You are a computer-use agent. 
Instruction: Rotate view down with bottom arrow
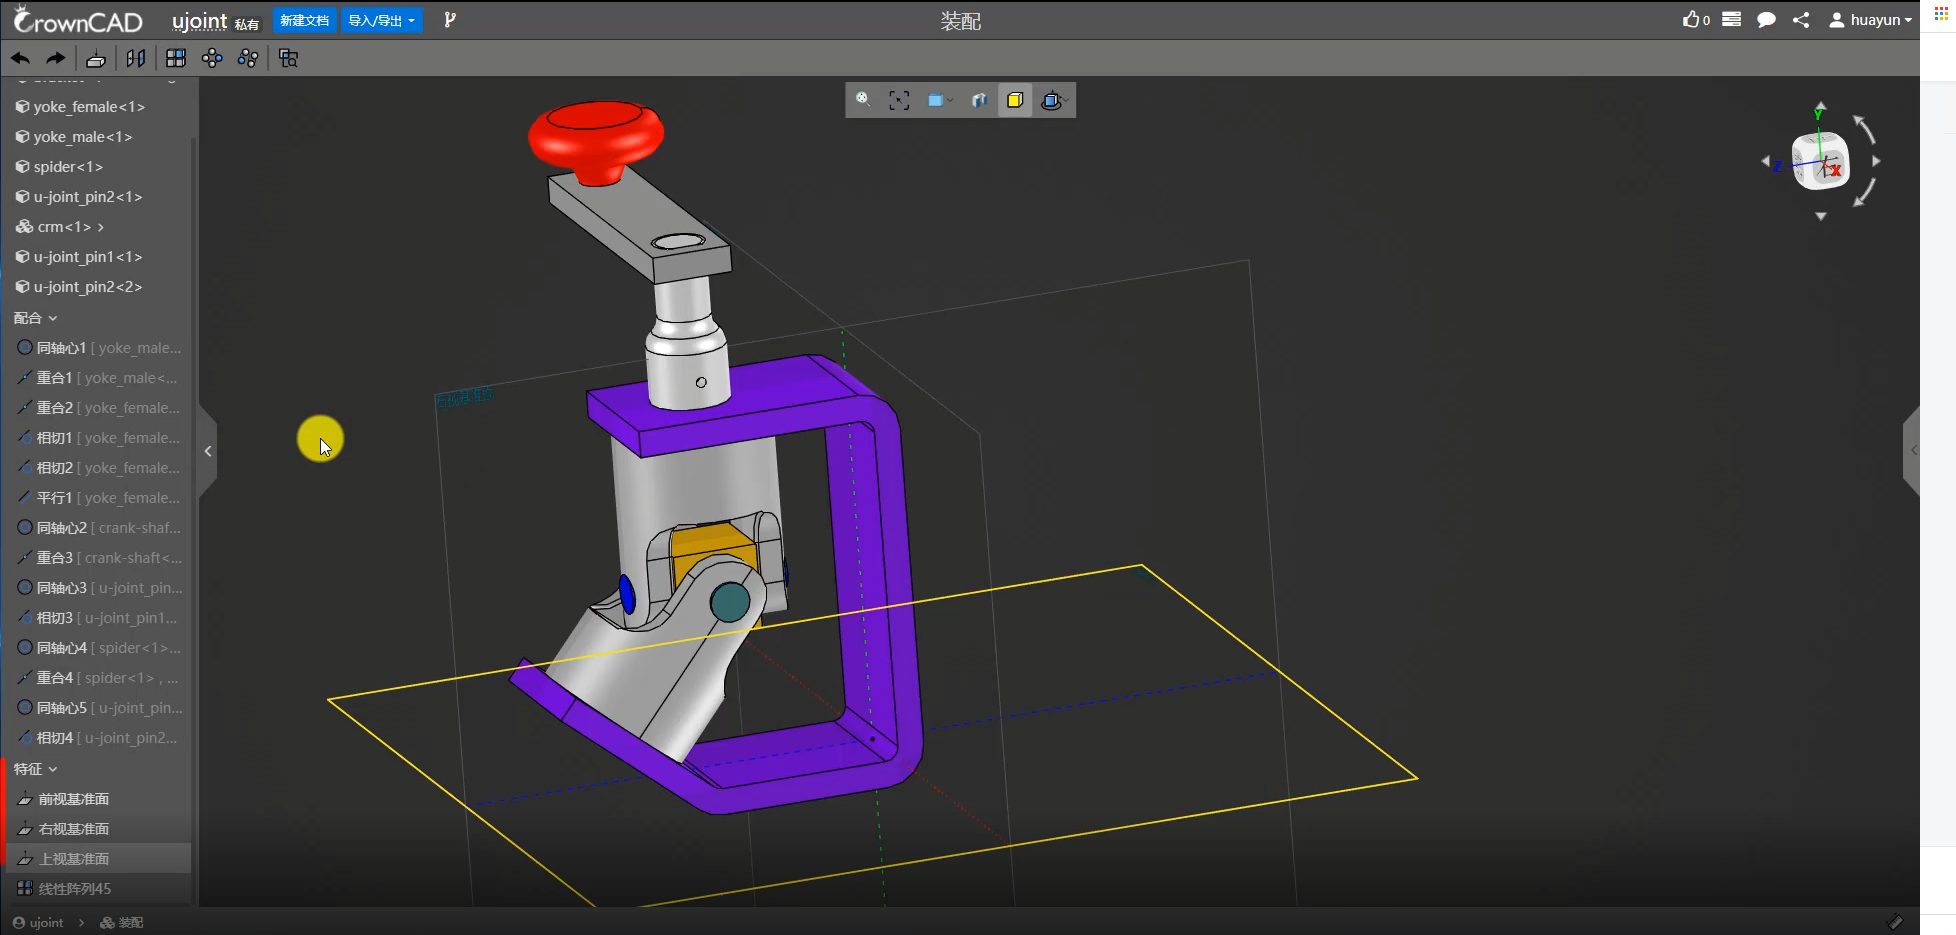pos(1821,216)
